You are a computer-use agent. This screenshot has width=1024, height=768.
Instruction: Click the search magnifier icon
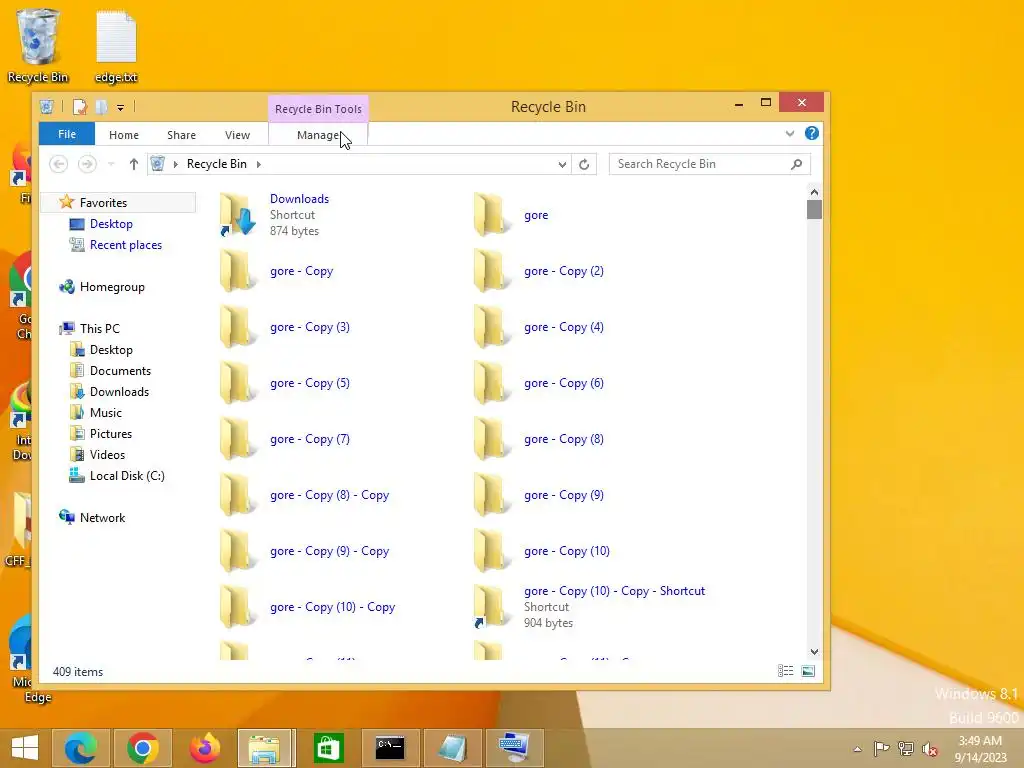point(796,164)
